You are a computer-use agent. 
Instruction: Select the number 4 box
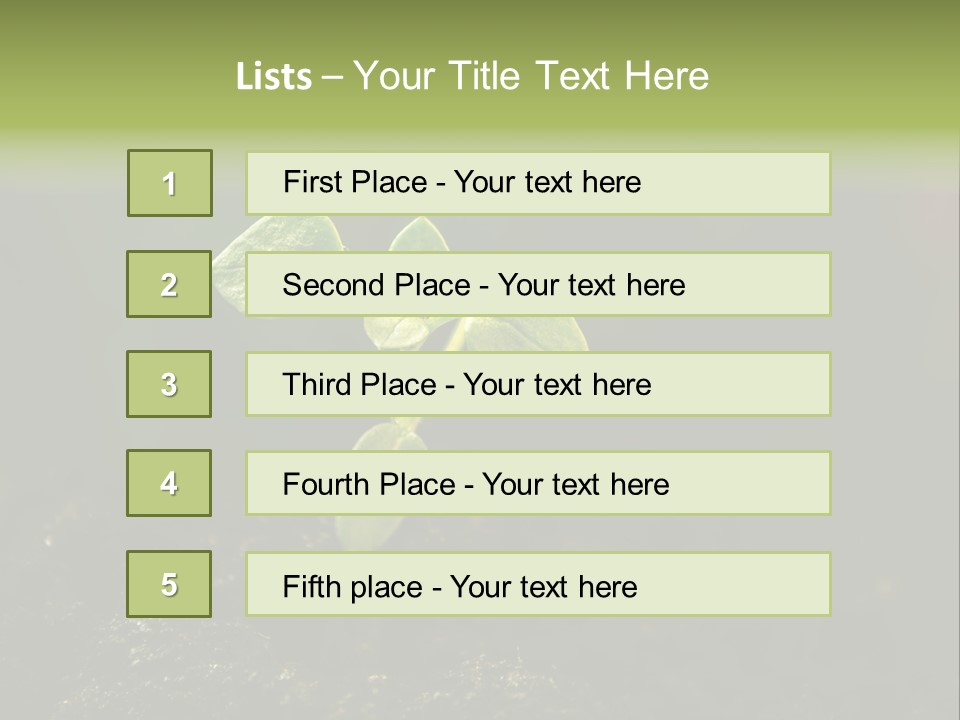click(169, 483)
